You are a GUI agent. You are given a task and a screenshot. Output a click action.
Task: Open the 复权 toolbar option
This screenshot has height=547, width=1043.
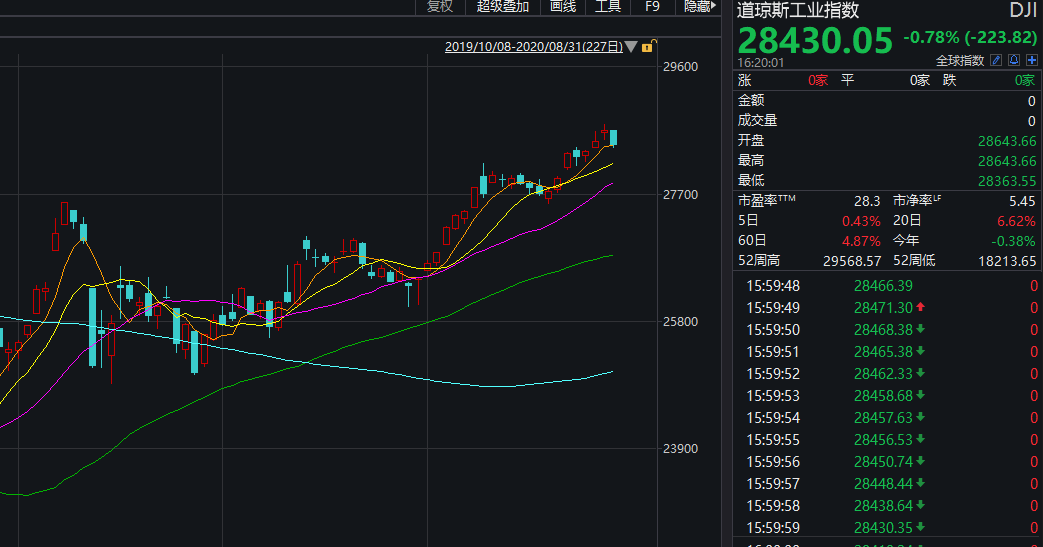(440, 6)
